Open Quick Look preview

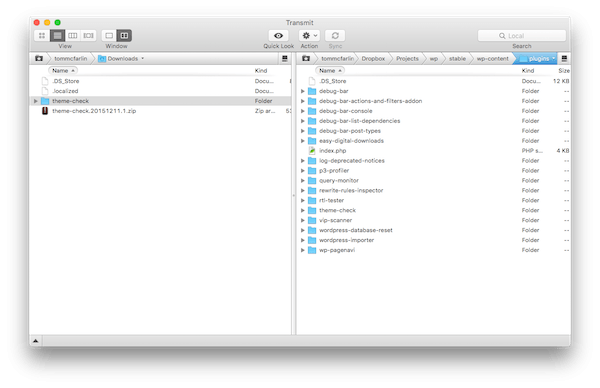coord(279,36)
